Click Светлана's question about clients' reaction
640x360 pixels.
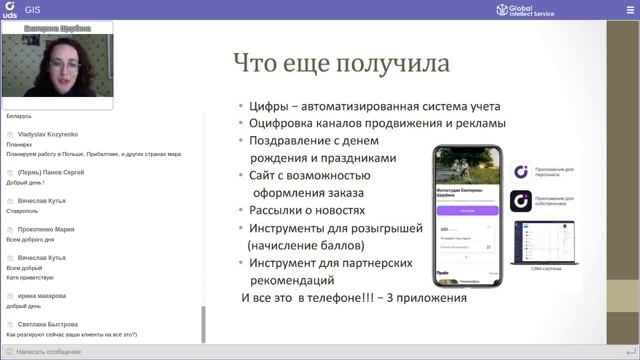(x=72, y=334)
